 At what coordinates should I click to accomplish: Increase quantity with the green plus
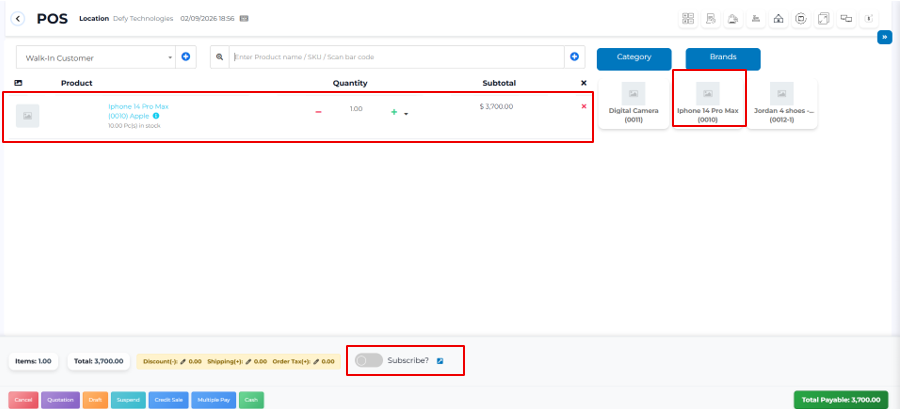click(x=394, y=112)
